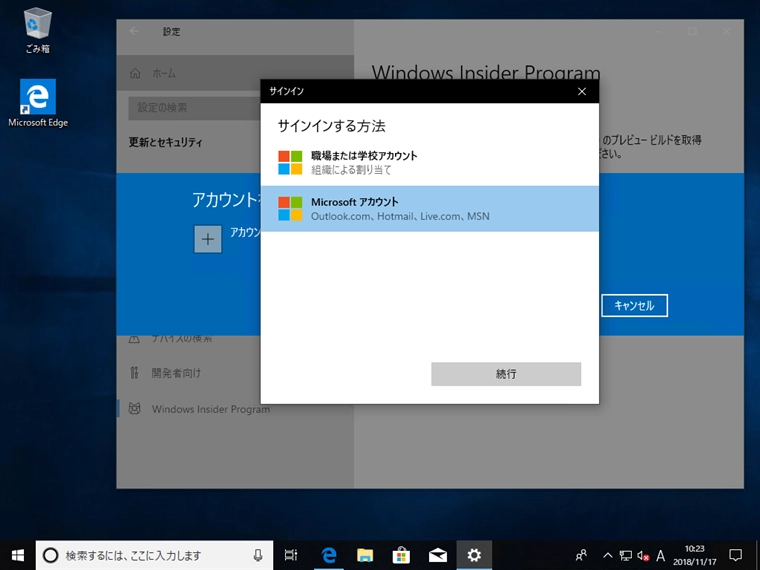
Task: Click the plus icon to add account
Action: coord(207,239)
